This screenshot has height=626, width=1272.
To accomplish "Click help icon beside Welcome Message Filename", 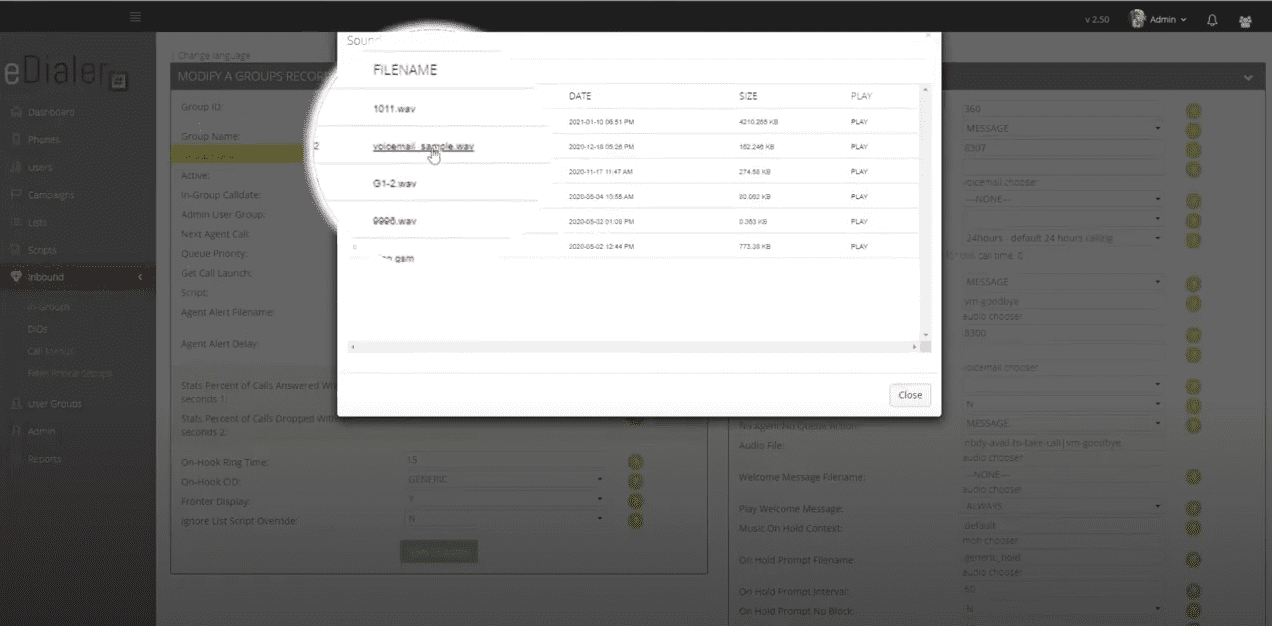I will (x=1193, y=477).
